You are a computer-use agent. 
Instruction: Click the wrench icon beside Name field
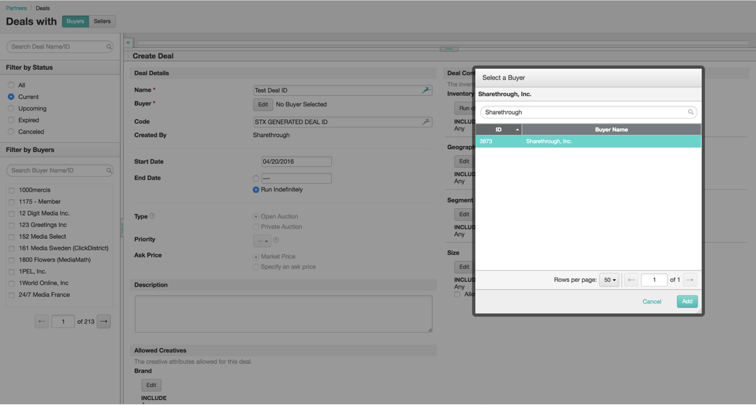[426, 90]
